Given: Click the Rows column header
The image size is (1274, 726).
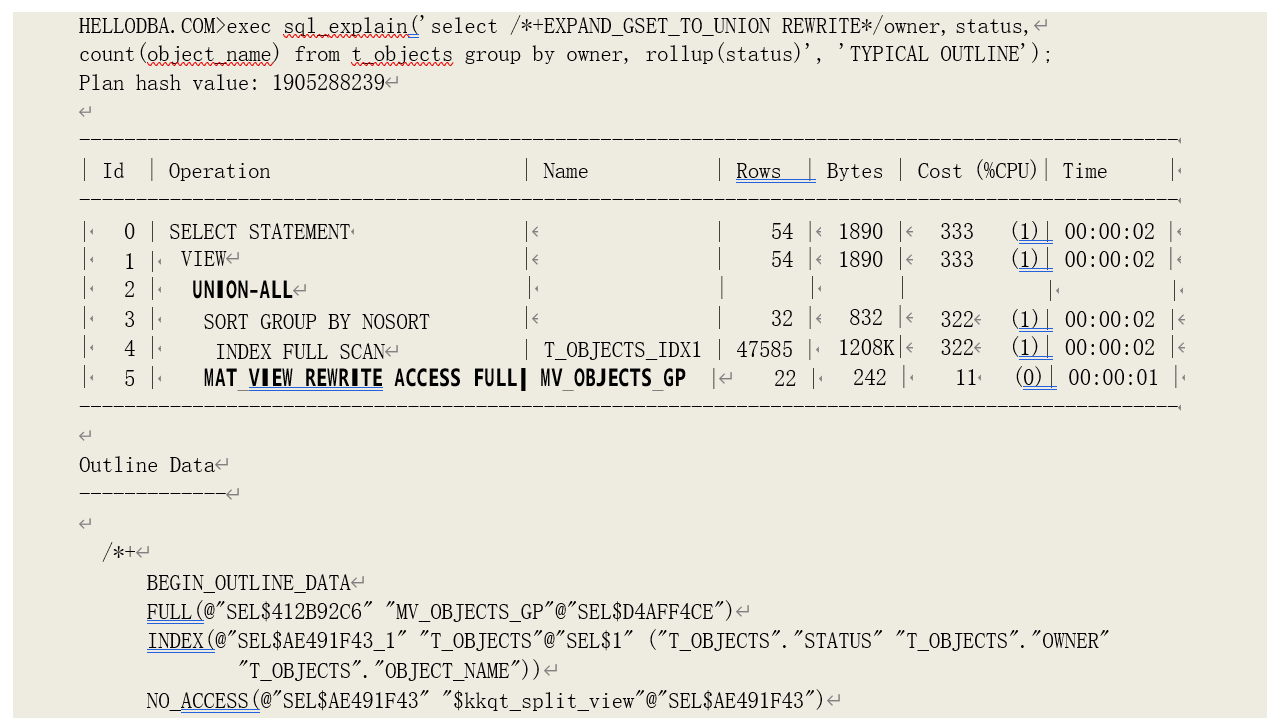Looking at the screenshot, I should click(x=758, y=171).
